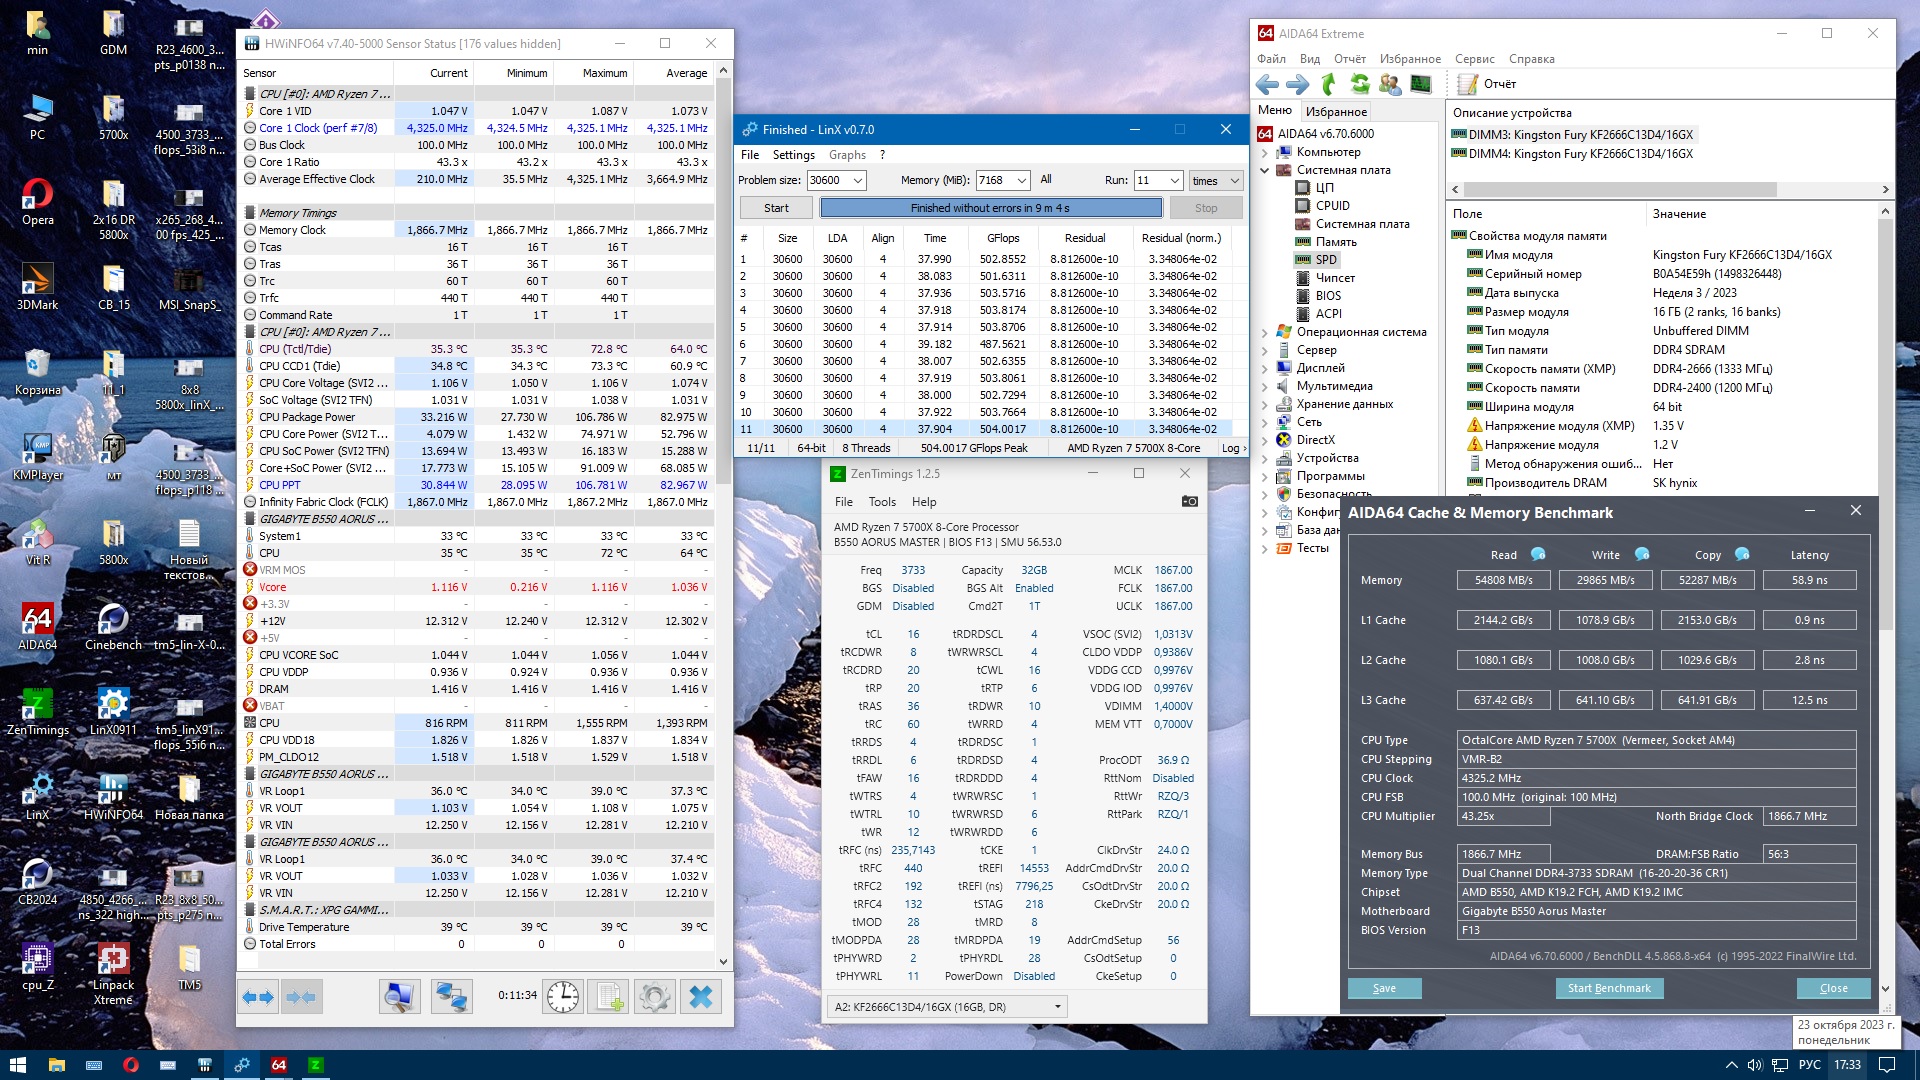Click AIDA64 up-level green arrow icon
Image resolution: width=1920 pixels, height=1080 pixels.
(1329, 84)
